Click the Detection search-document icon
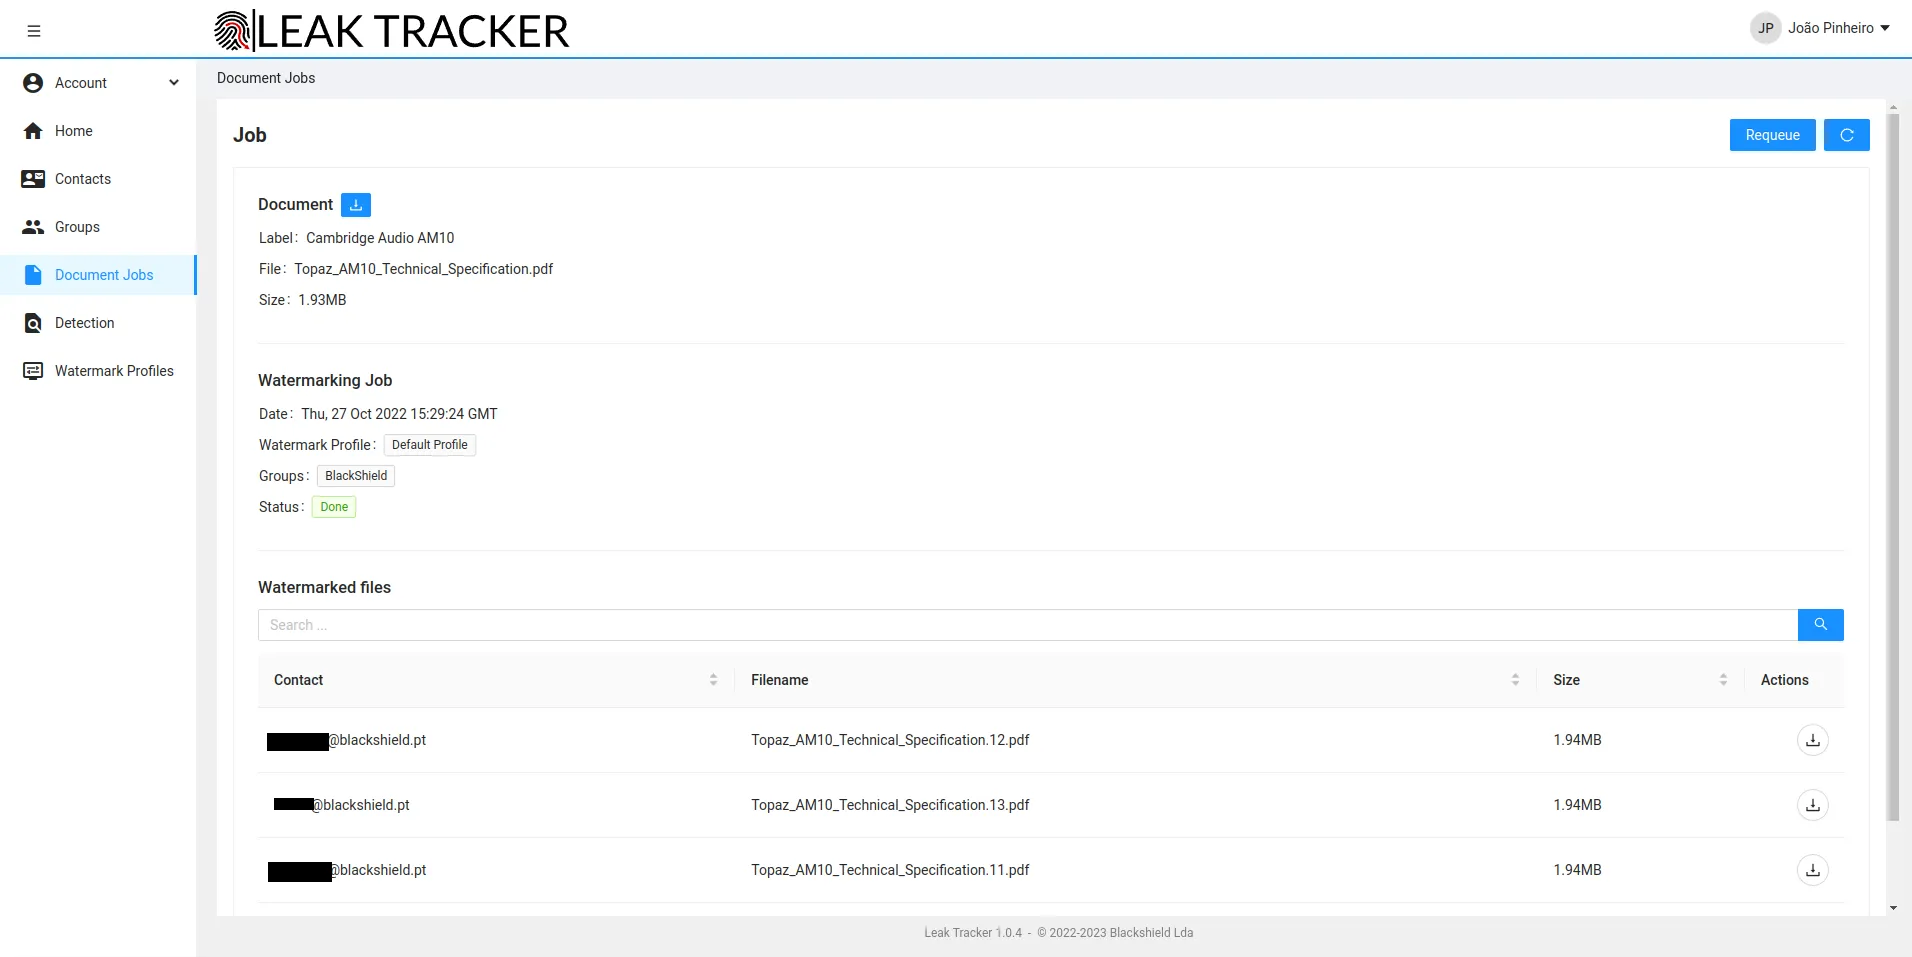Screen dimensions: 1912x957 pyautogui.click(x=33, y=323)
